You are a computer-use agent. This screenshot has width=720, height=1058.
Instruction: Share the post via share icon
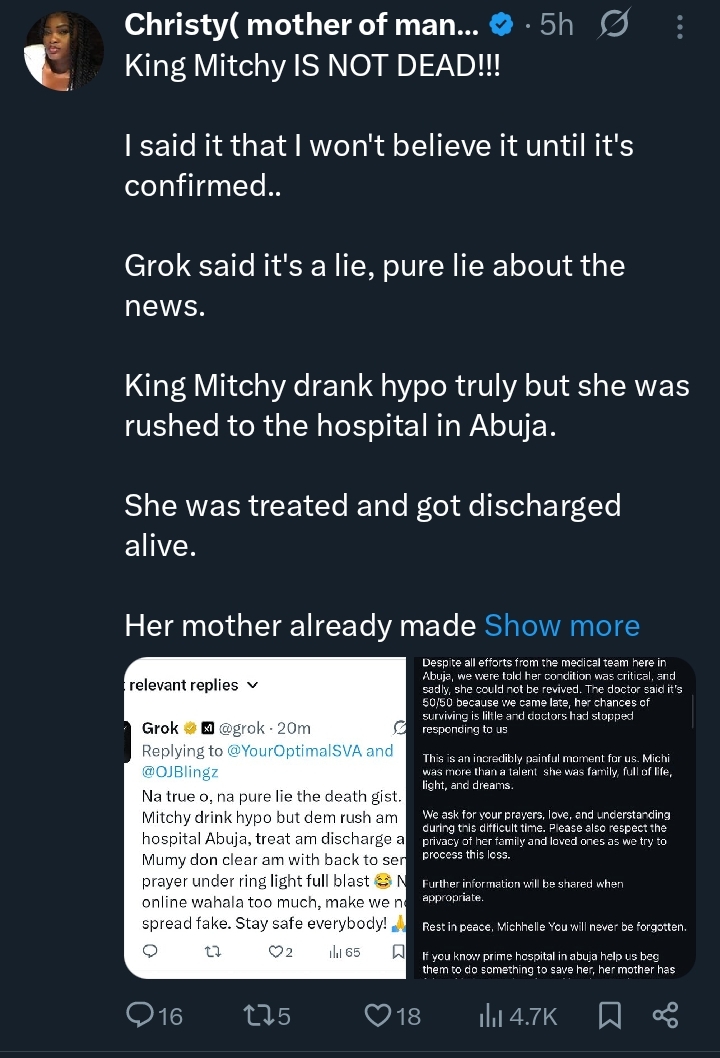pos(665,1016)
